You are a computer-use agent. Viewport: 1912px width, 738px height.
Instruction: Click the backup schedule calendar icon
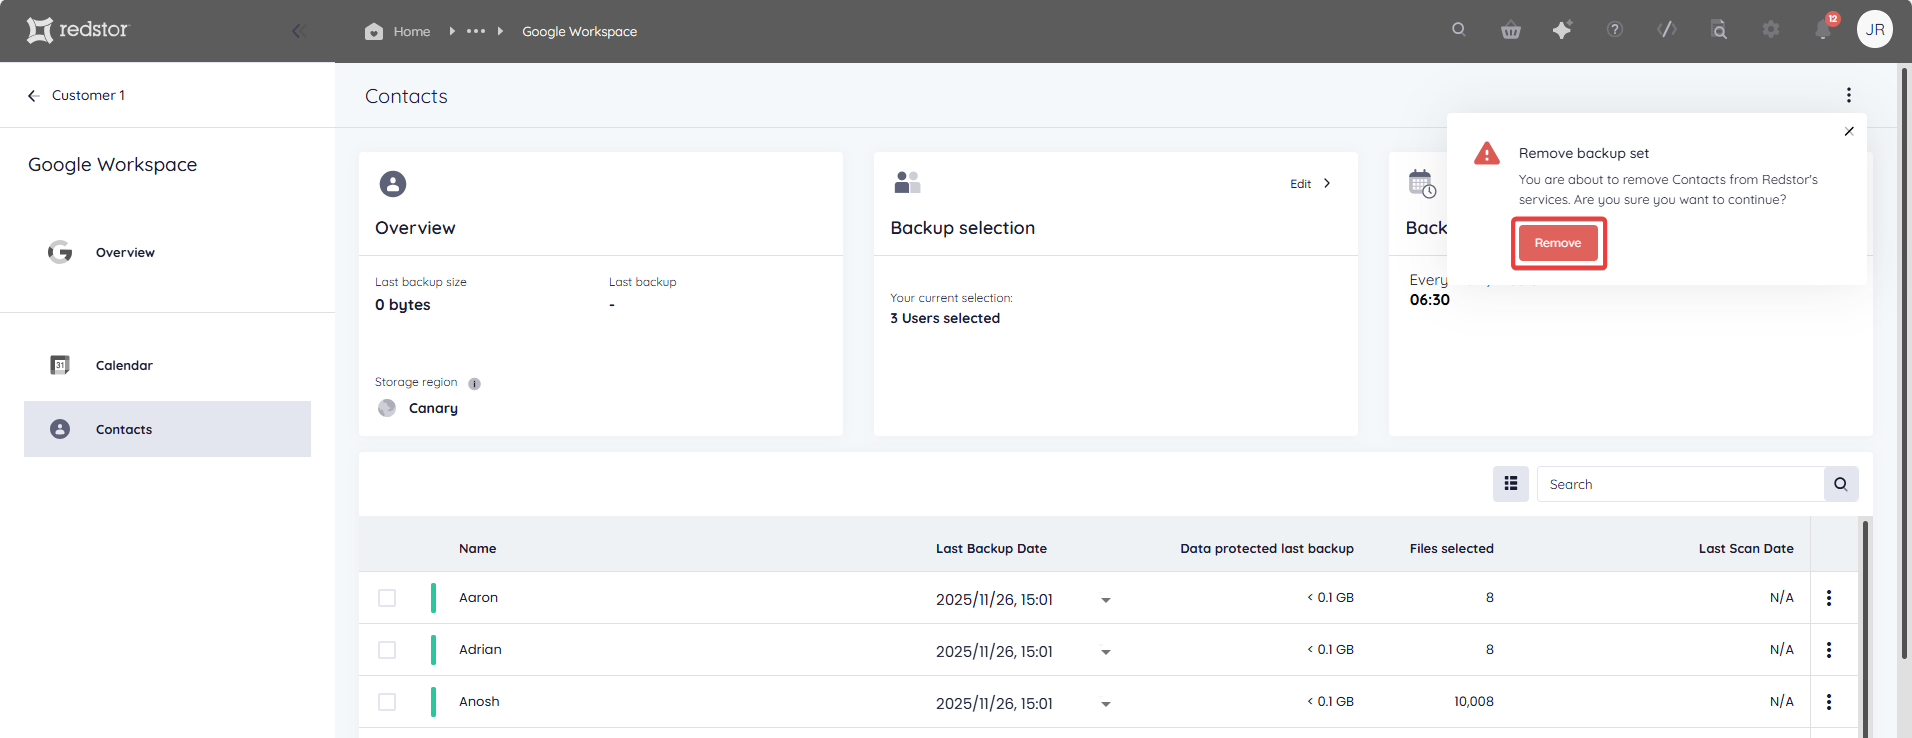point(1422,184)
